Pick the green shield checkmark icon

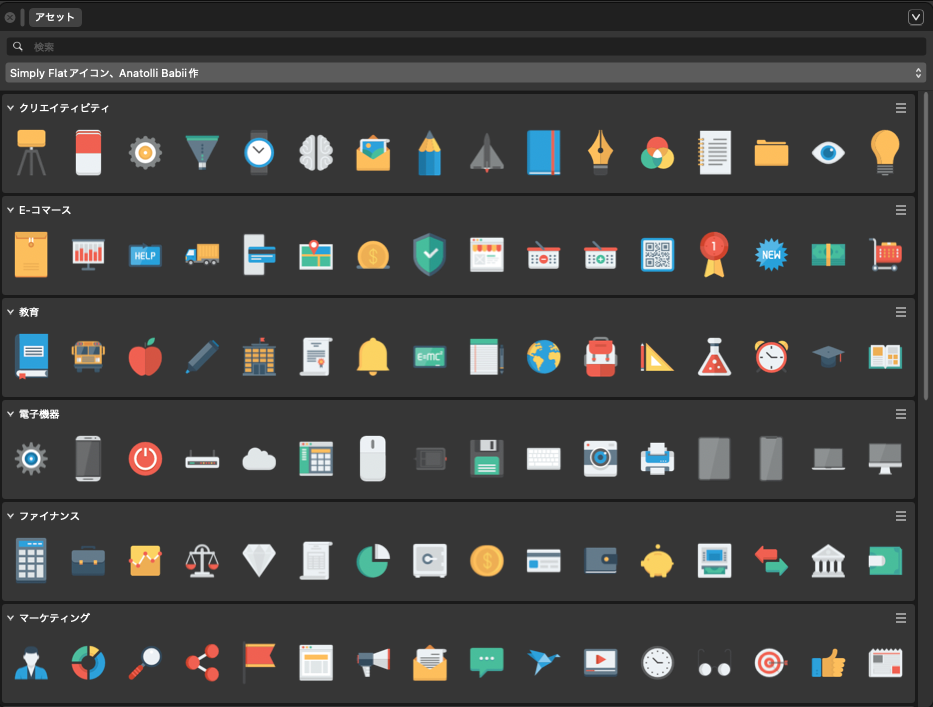(430, 255)
